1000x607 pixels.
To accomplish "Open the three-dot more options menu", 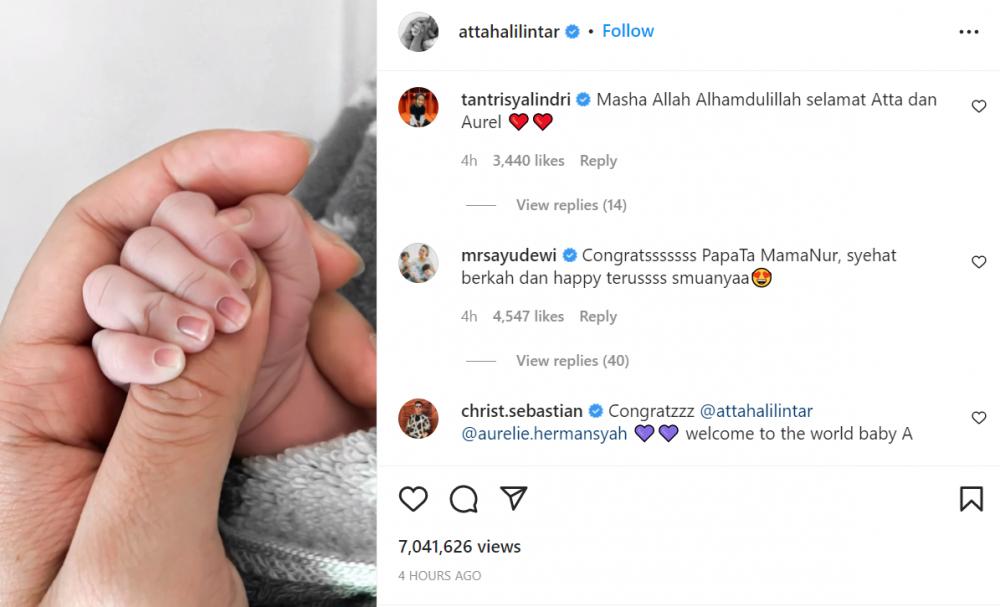I will click(x=969, y=32).
